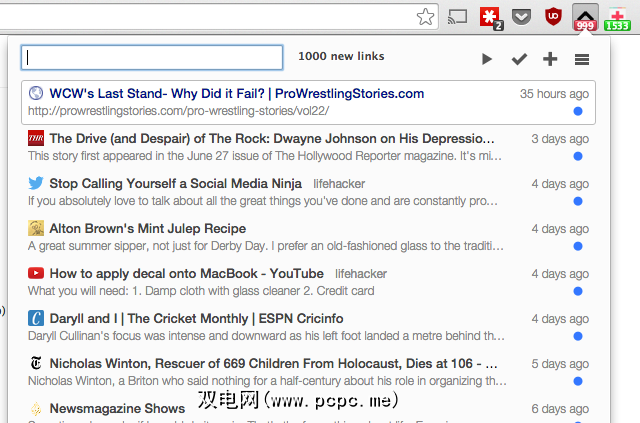Image resolution: width=640 pixels, height=423 pixels.
Task: Click favicon next to Alton Brown's recipe
Action: 36,228
